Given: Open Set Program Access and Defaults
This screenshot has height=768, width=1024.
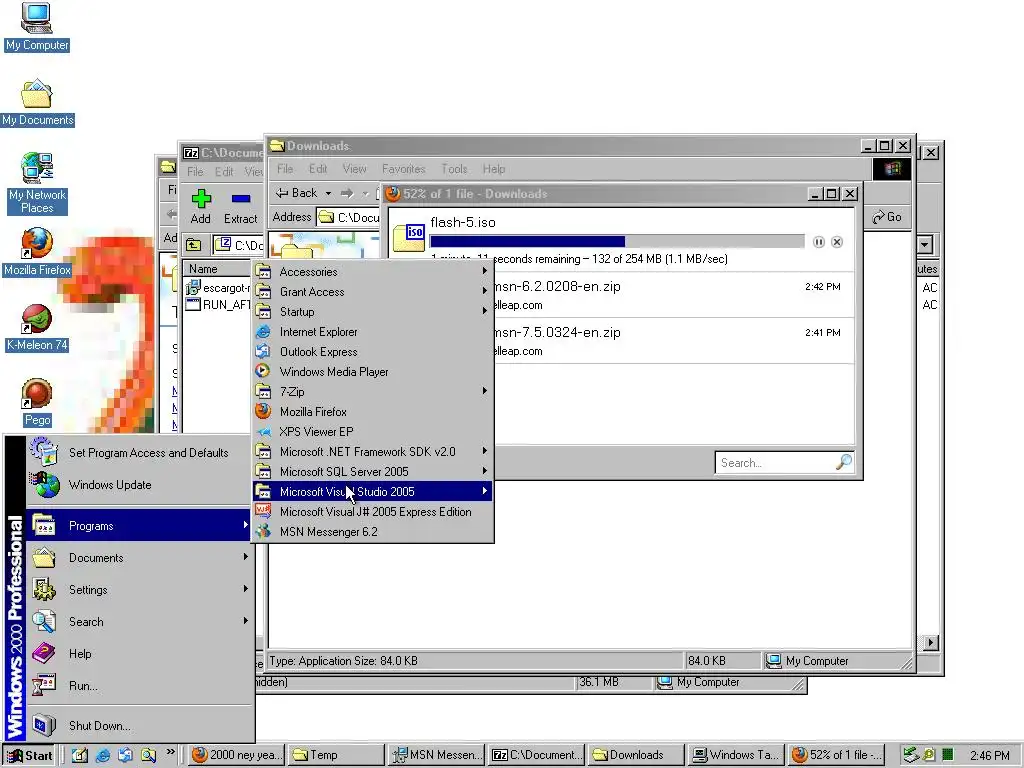Looking at the screenshot, I should coord(138,453).
